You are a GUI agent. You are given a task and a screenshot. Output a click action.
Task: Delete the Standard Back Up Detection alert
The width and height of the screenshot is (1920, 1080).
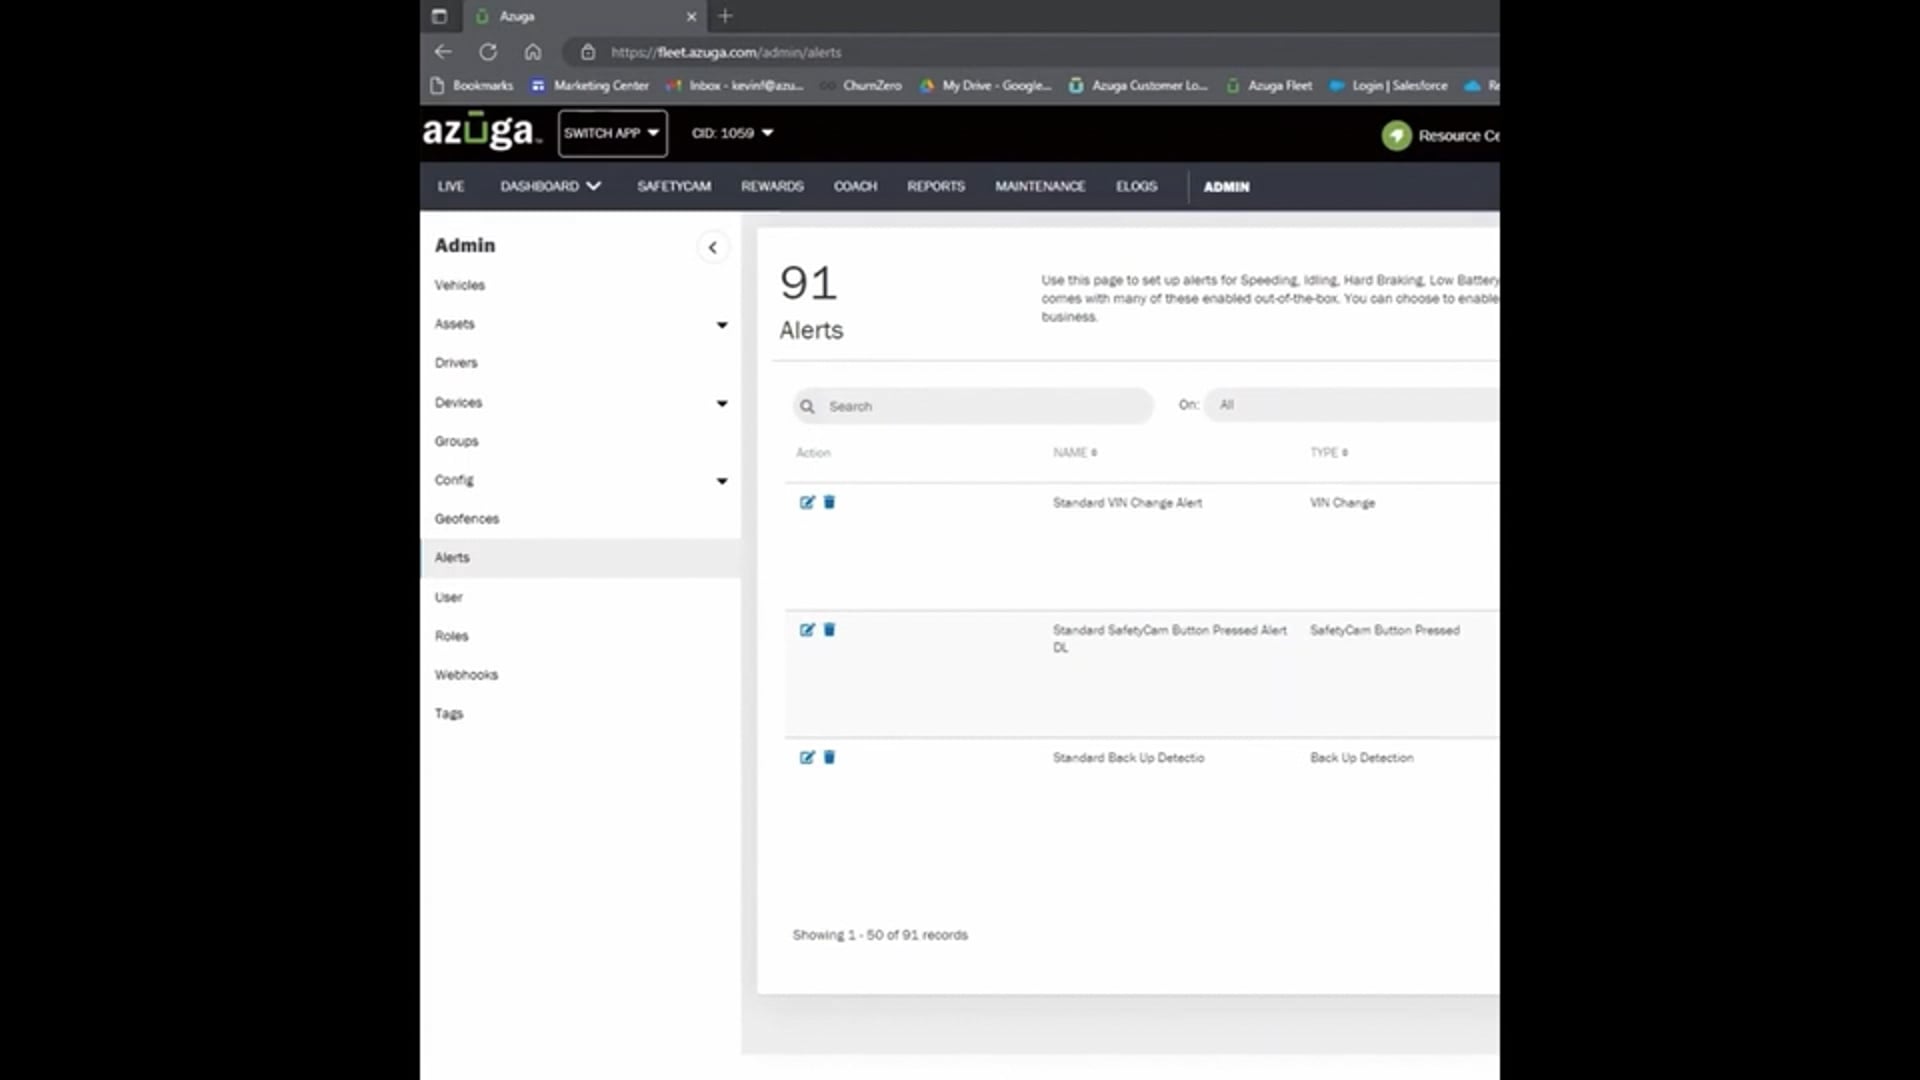coord(829,757)
